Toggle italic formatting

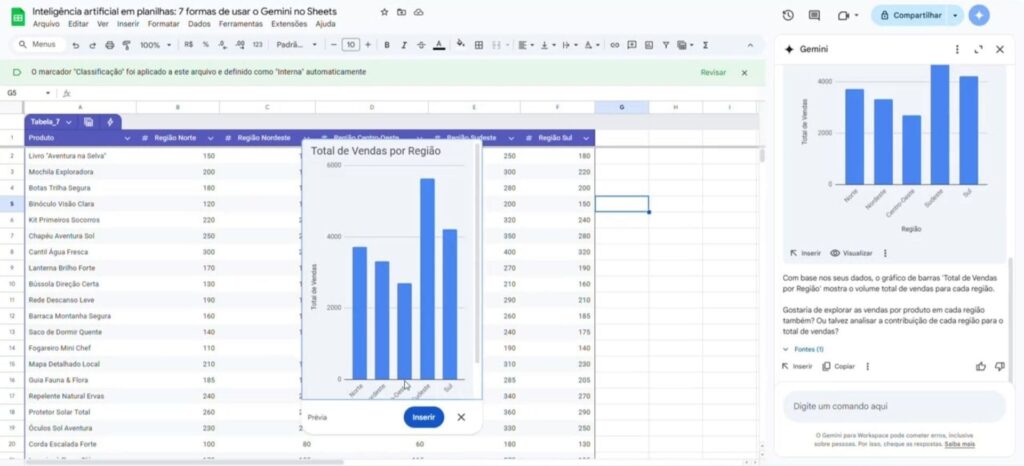[404, 45]
